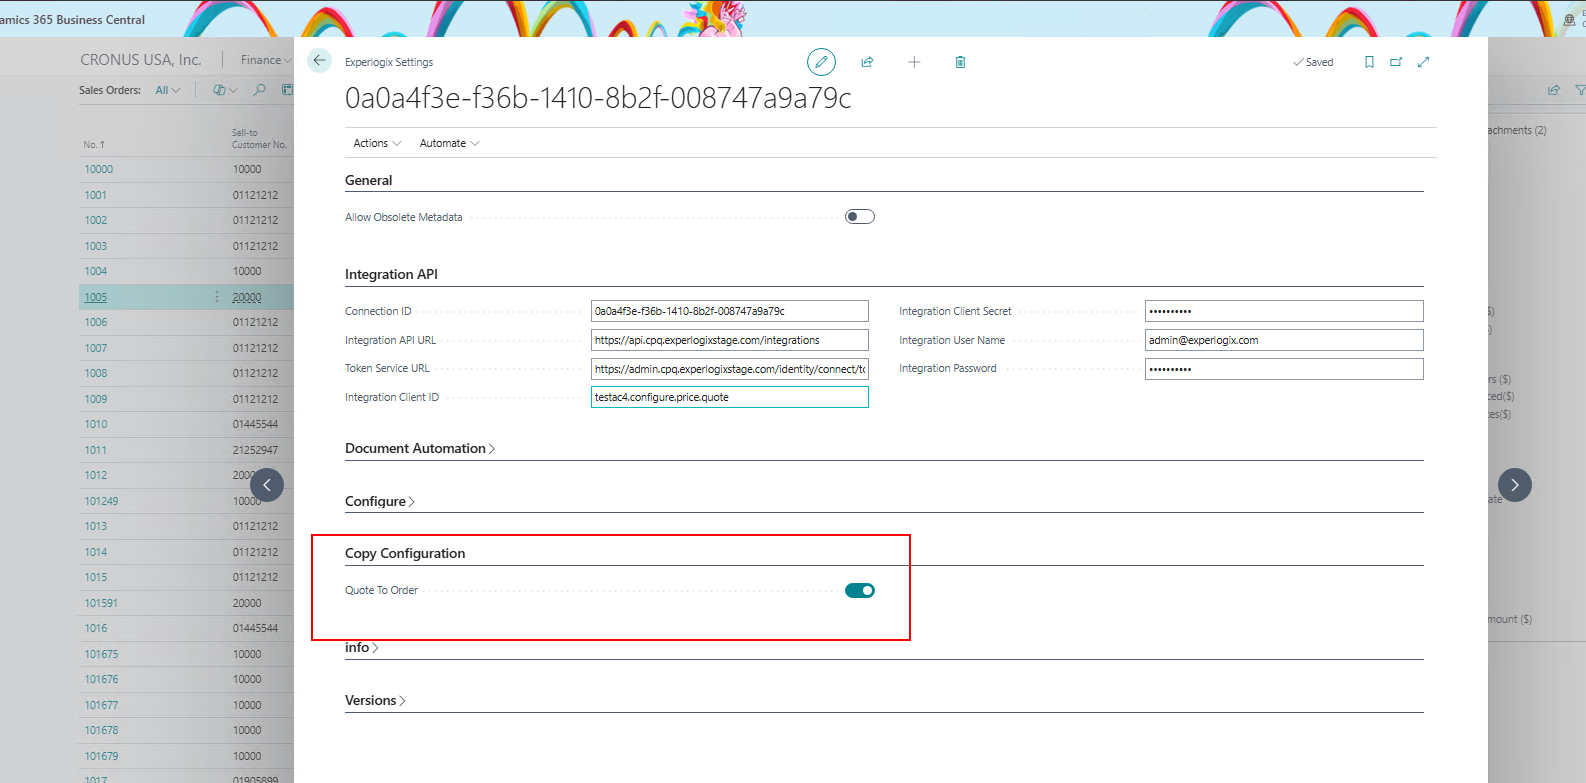Expand the Document Automation section
1586x783 pixels.
point(420,448)
